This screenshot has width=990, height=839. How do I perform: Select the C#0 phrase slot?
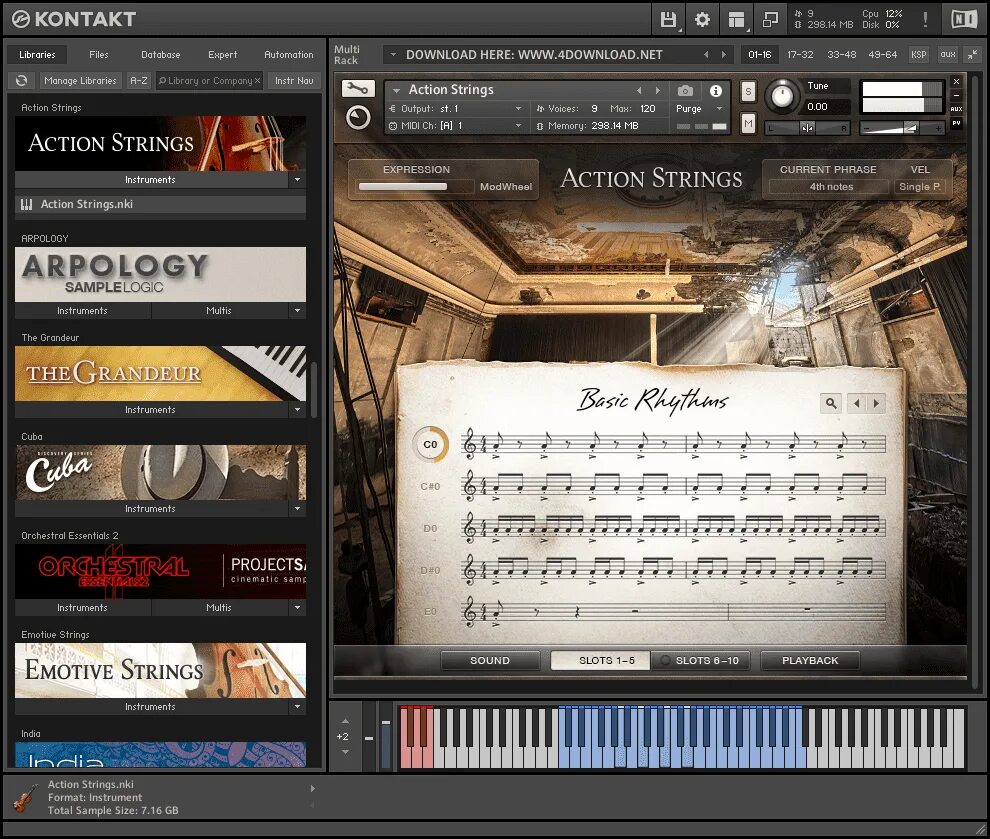(x=430, y=486)
